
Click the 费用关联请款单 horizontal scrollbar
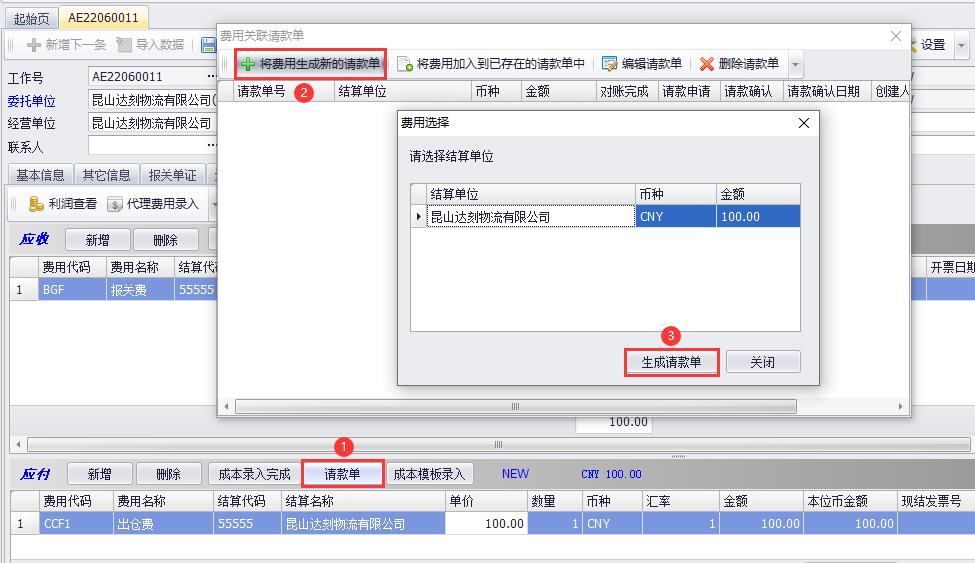point(515,407)
